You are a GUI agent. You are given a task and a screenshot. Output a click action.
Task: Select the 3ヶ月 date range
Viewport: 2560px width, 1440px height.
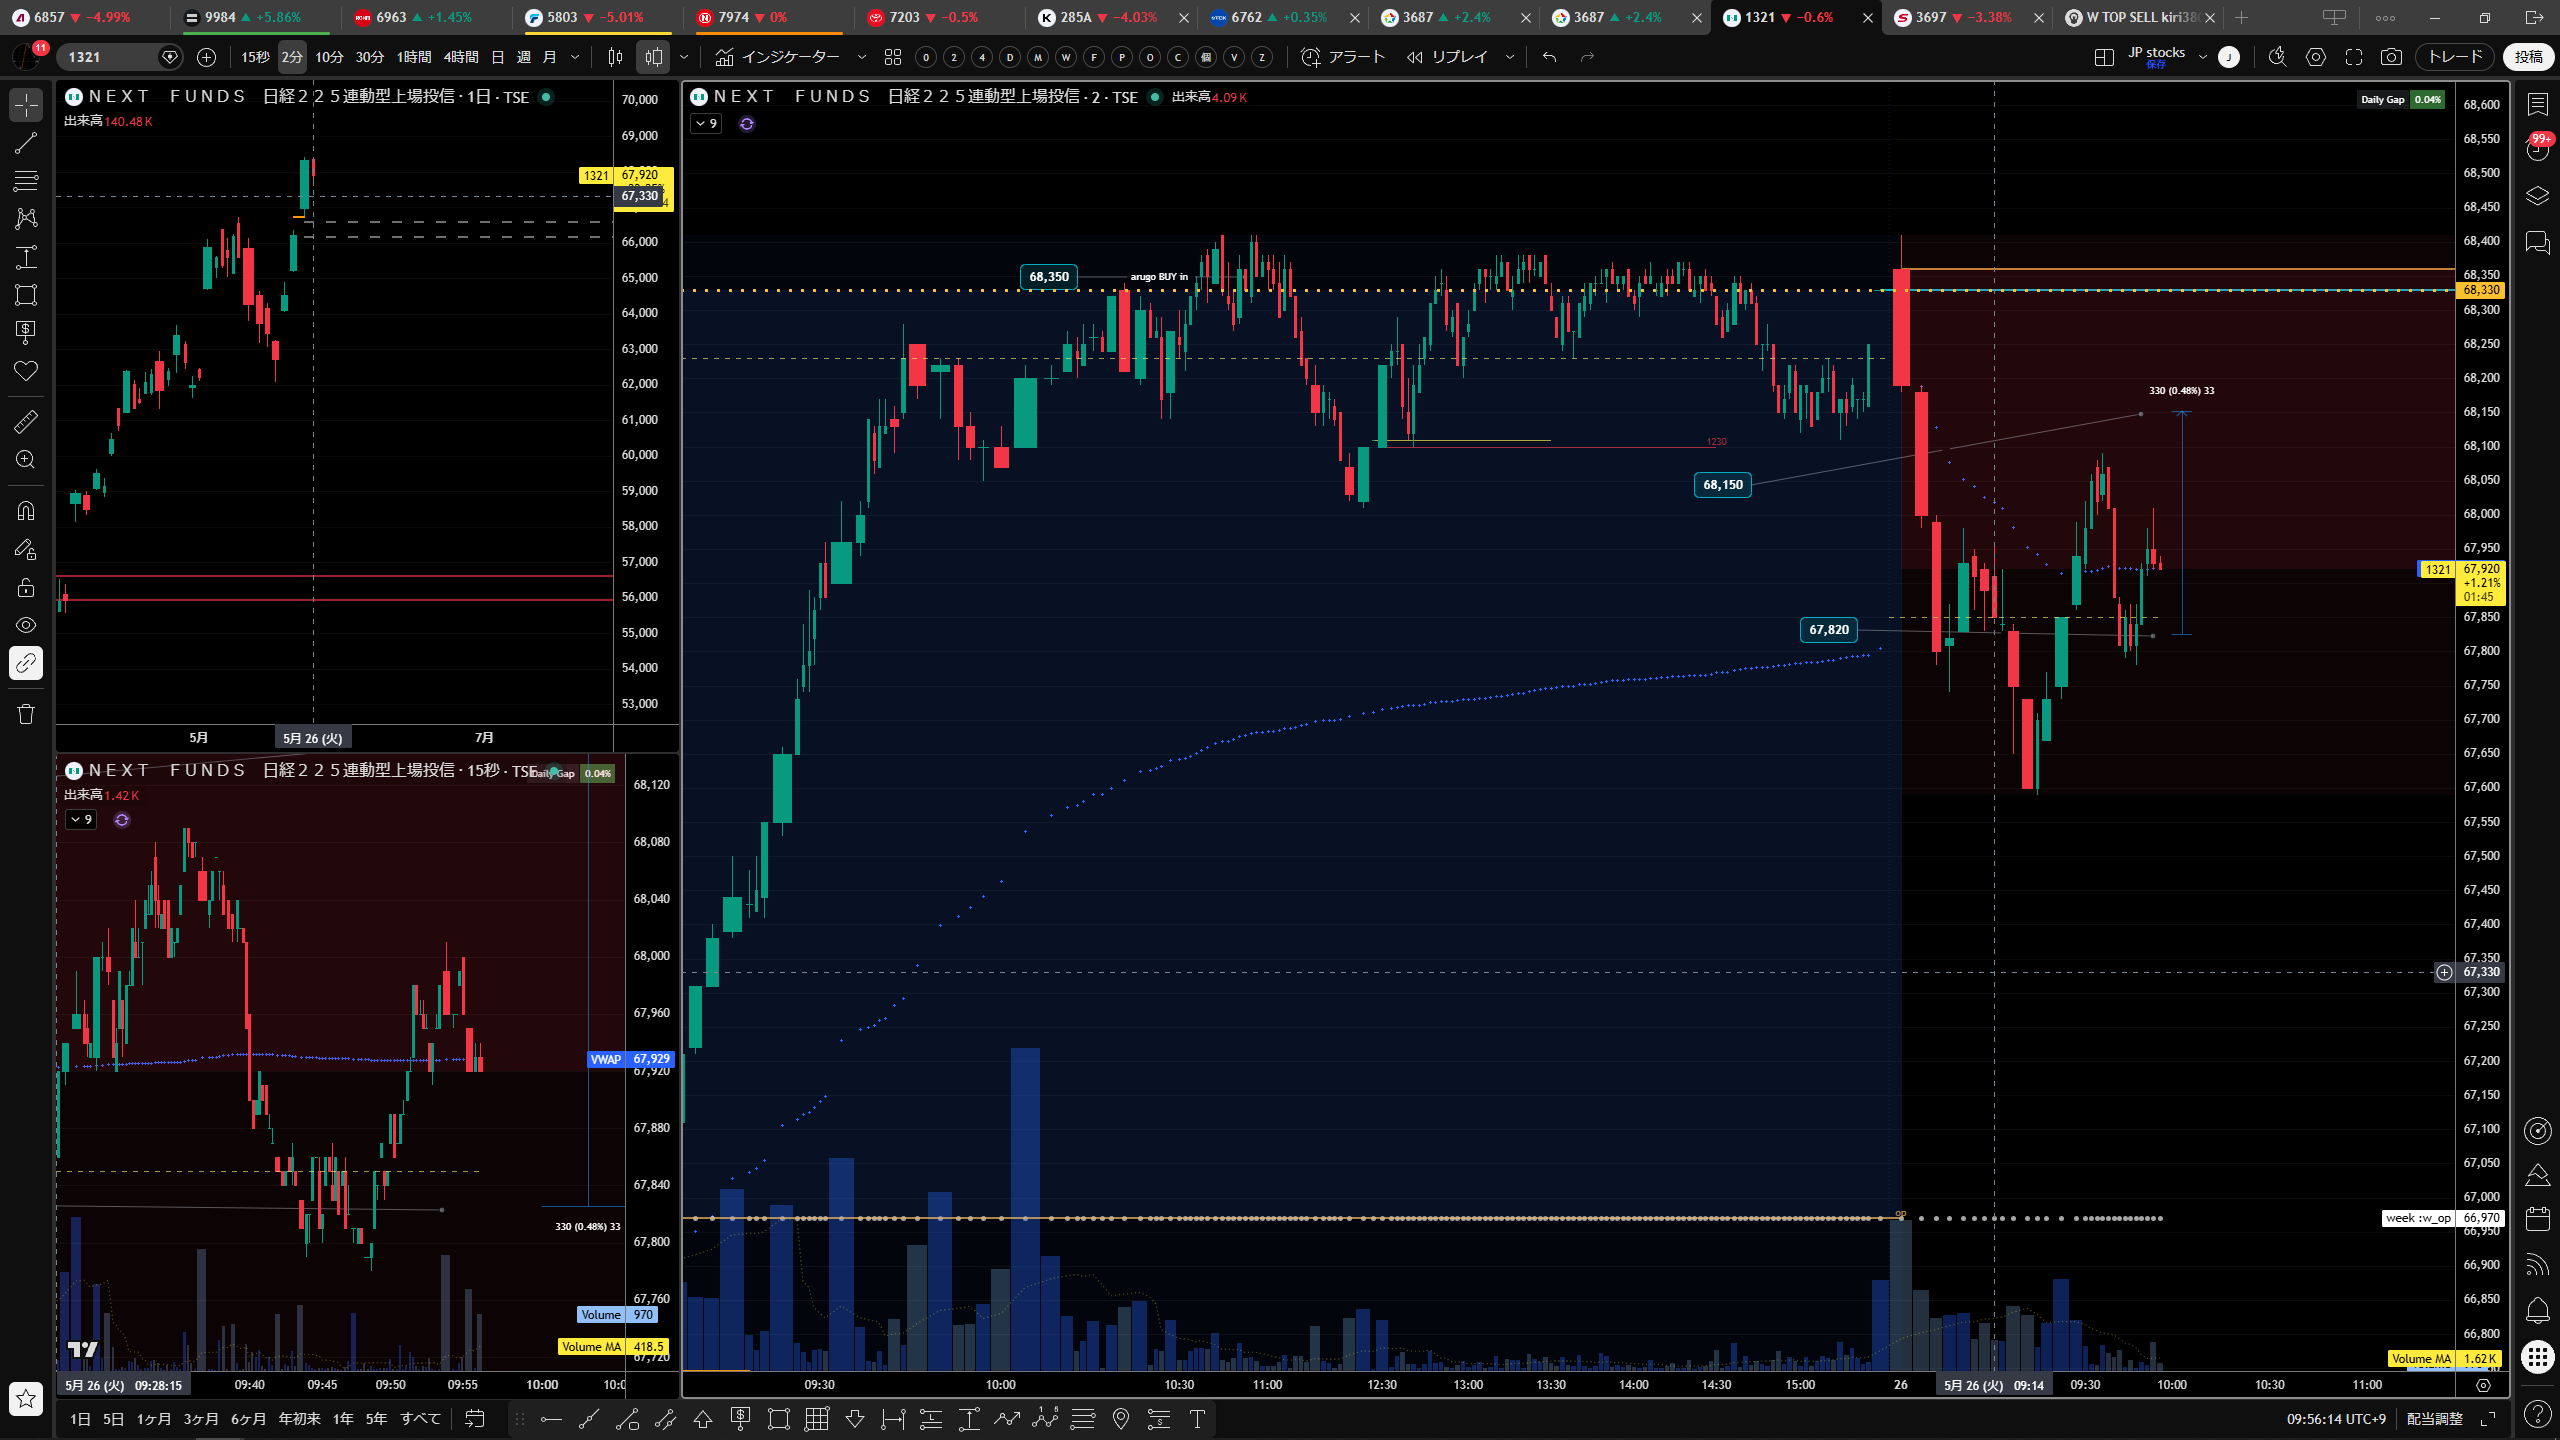tap(200, 1419)
